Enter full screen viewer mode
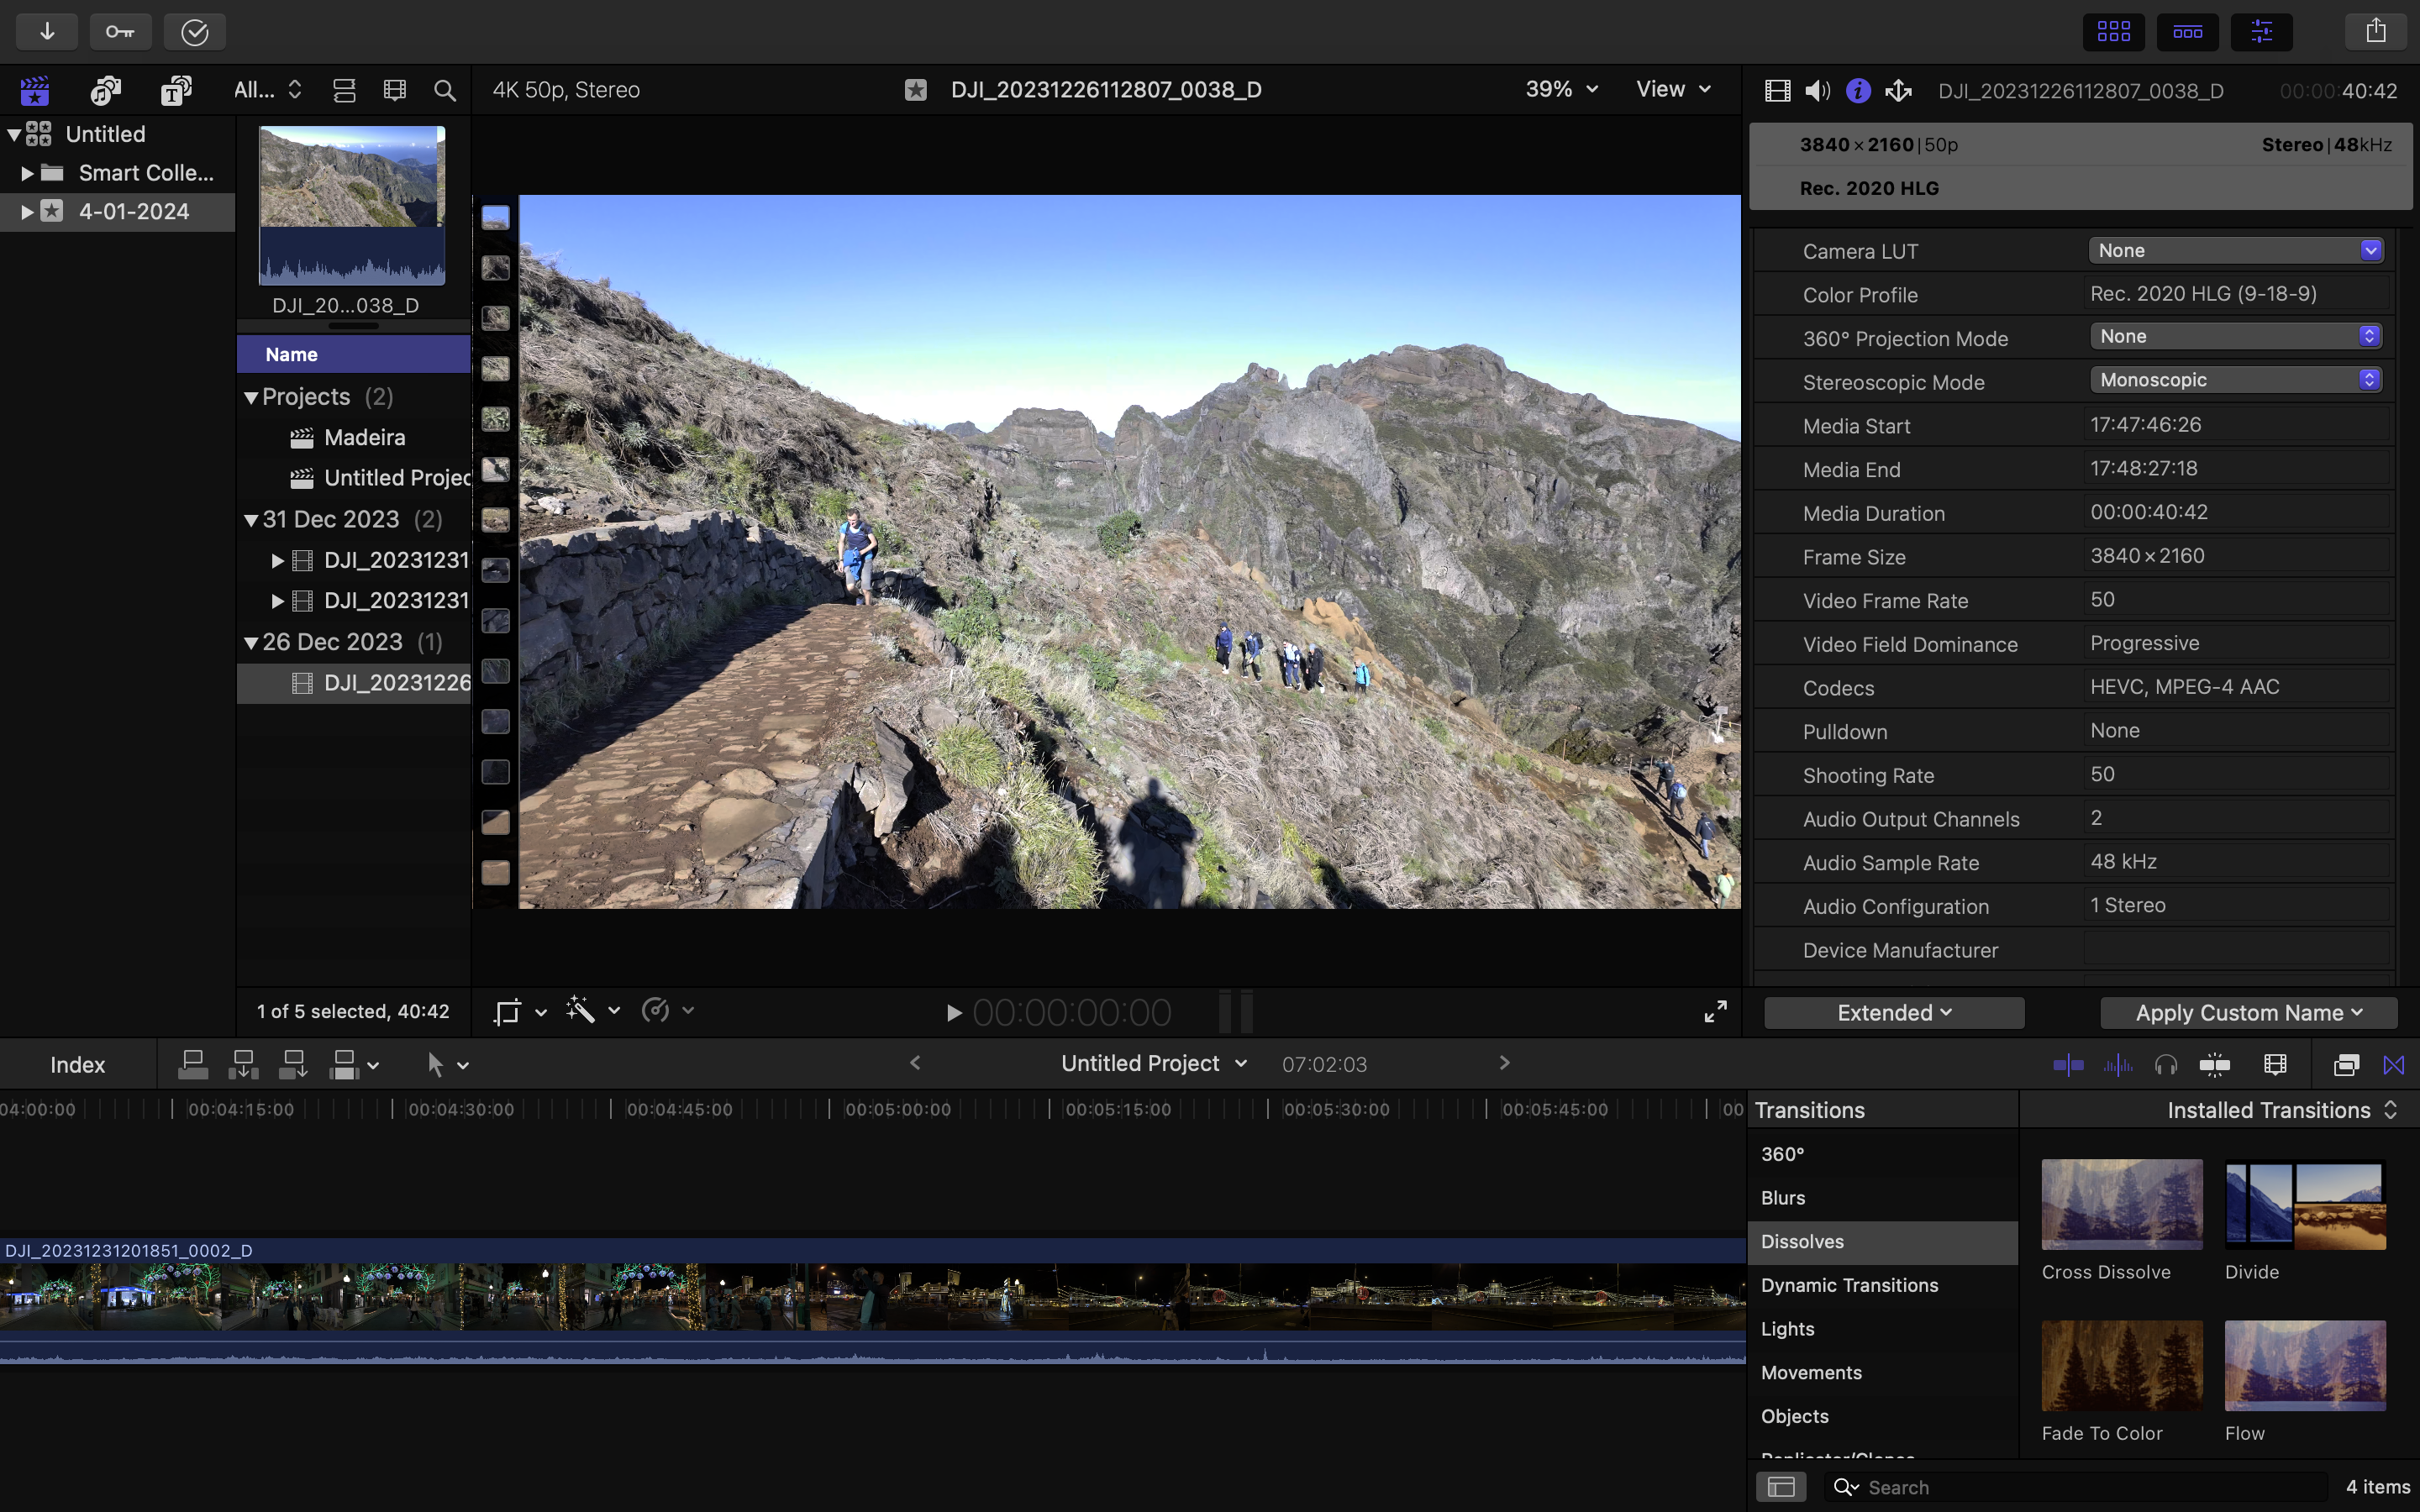2420x1512 pixels. tap(1714, 1012)
